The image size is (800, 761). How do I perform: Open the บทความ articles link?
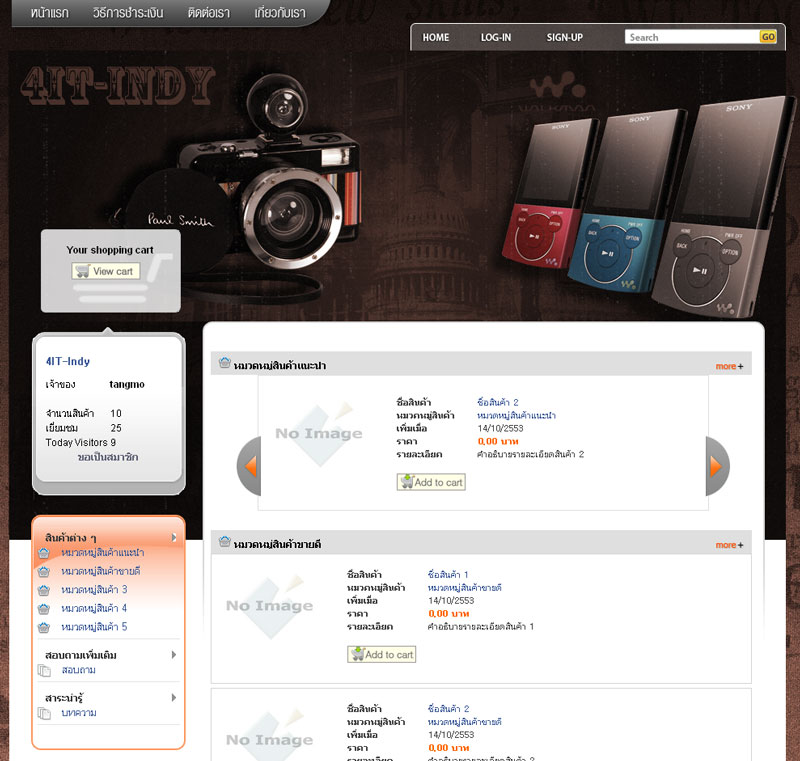point(79,713)
